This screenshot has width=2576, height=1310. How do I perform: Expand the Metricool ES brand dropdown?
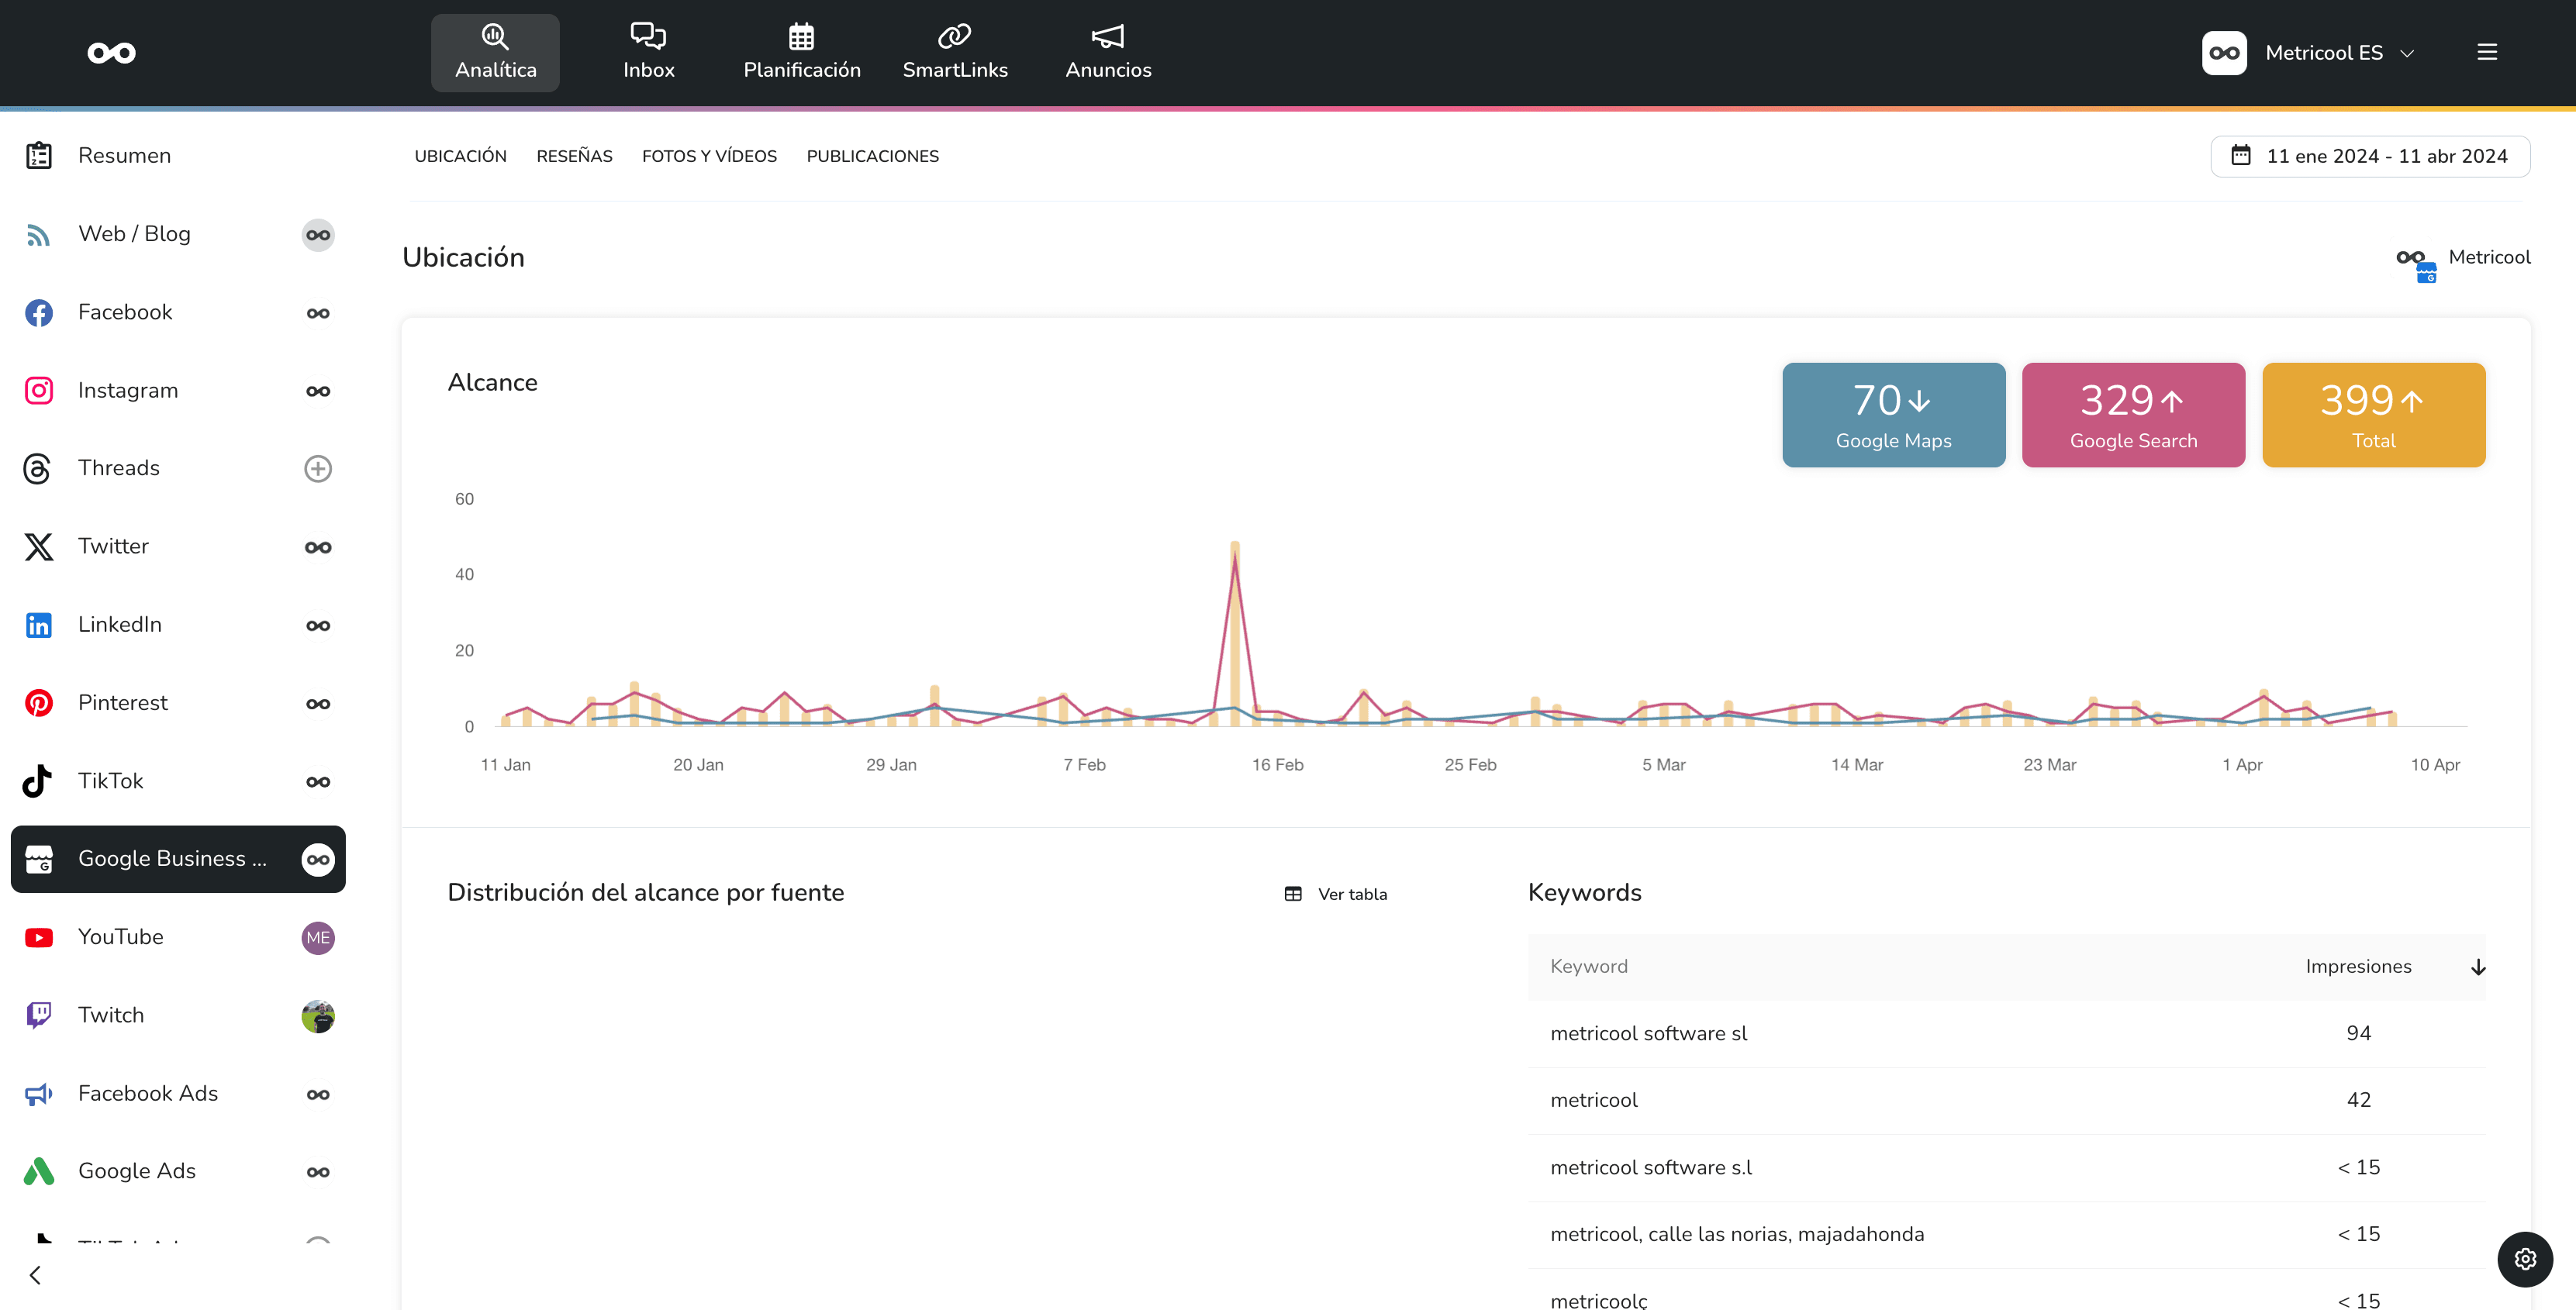(x=2407, y=53)
